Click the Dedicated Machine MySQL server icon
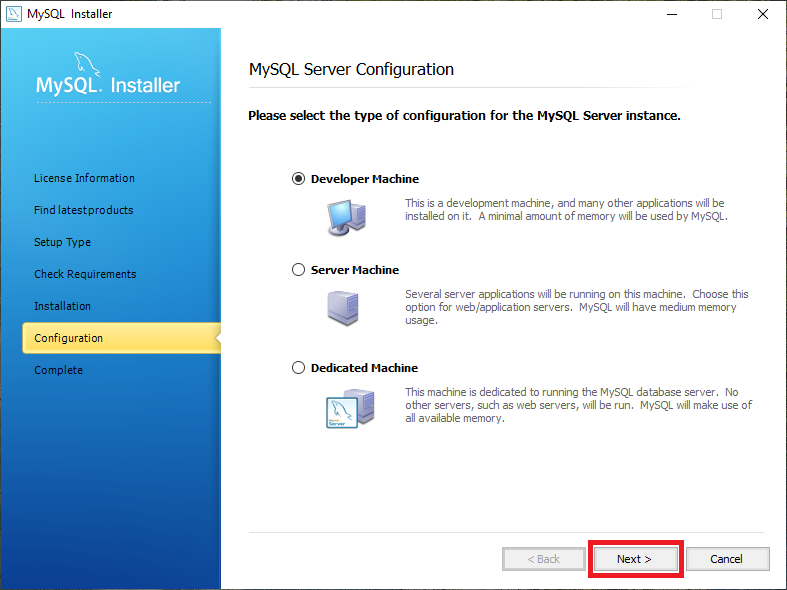 coord(350,408)
